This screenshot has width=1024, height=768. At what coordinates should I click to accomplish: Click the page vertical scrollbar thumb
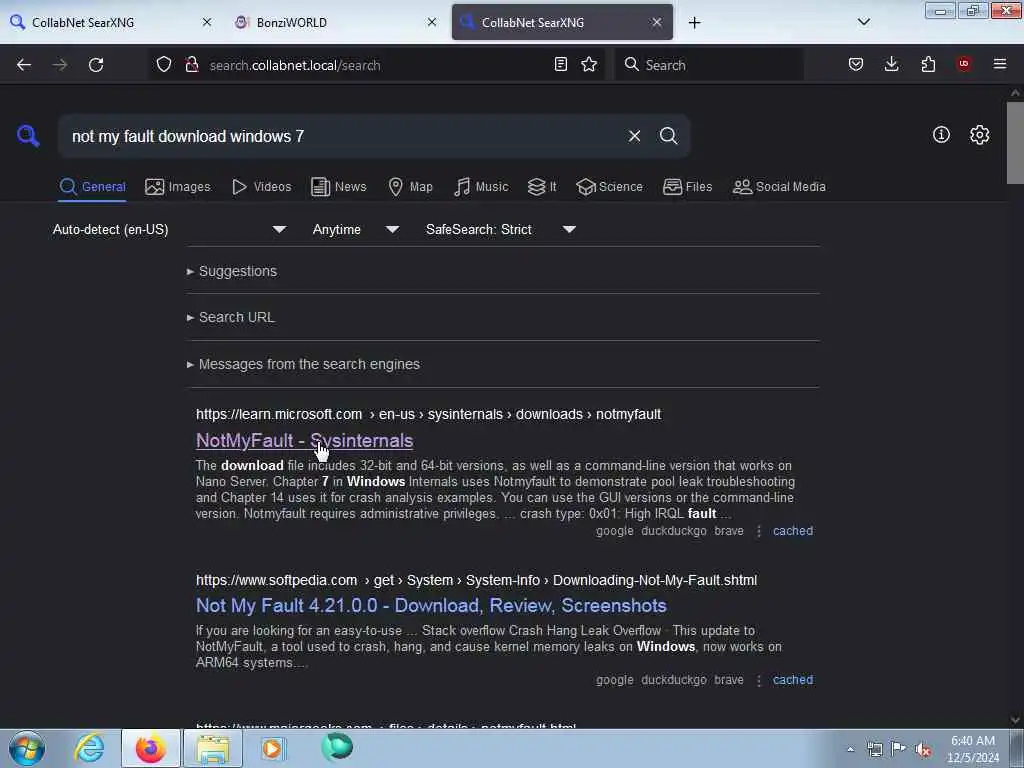(x=1015, y=144)
